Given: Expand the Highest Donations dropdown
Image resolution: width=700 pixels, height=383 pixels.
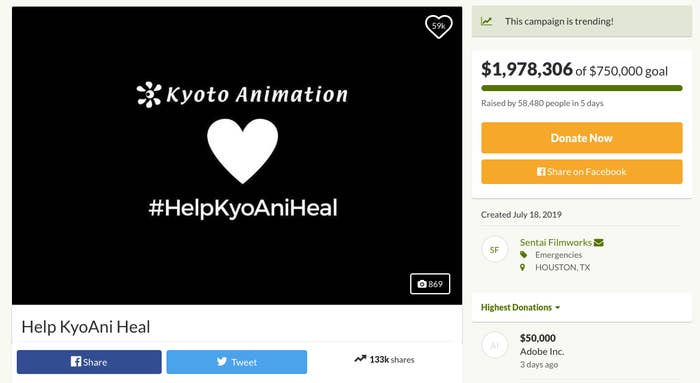Looking at the screenshot, I should [x=520, y=307].
